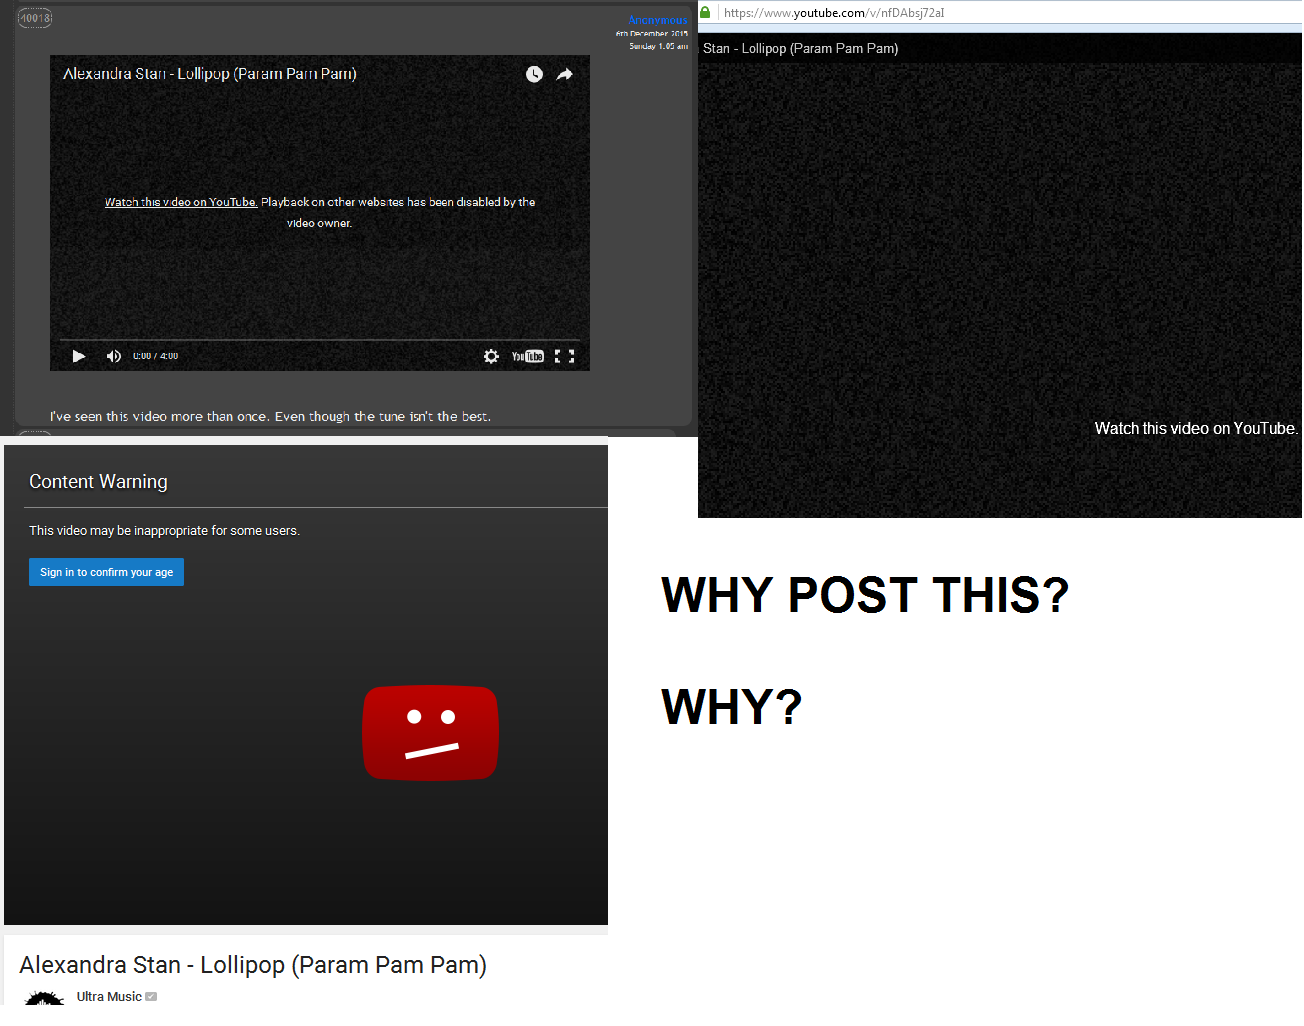Click the share arrow icon in embedded player
1304x1026 pixels.
coord(565,74)
